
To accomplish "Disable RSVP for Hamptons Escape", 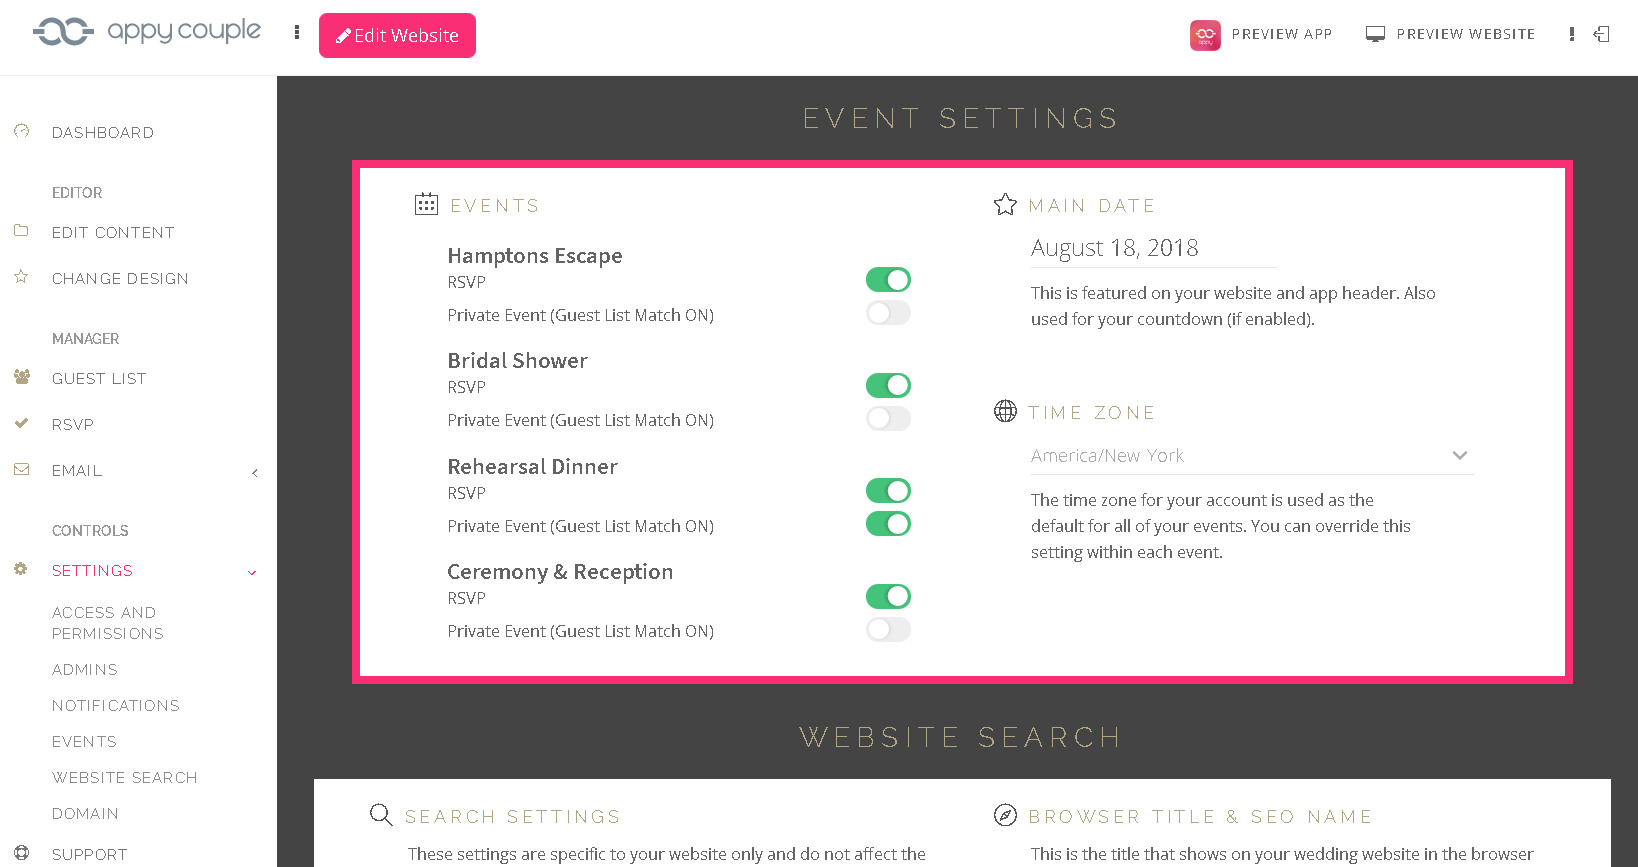I will [888, 280].
